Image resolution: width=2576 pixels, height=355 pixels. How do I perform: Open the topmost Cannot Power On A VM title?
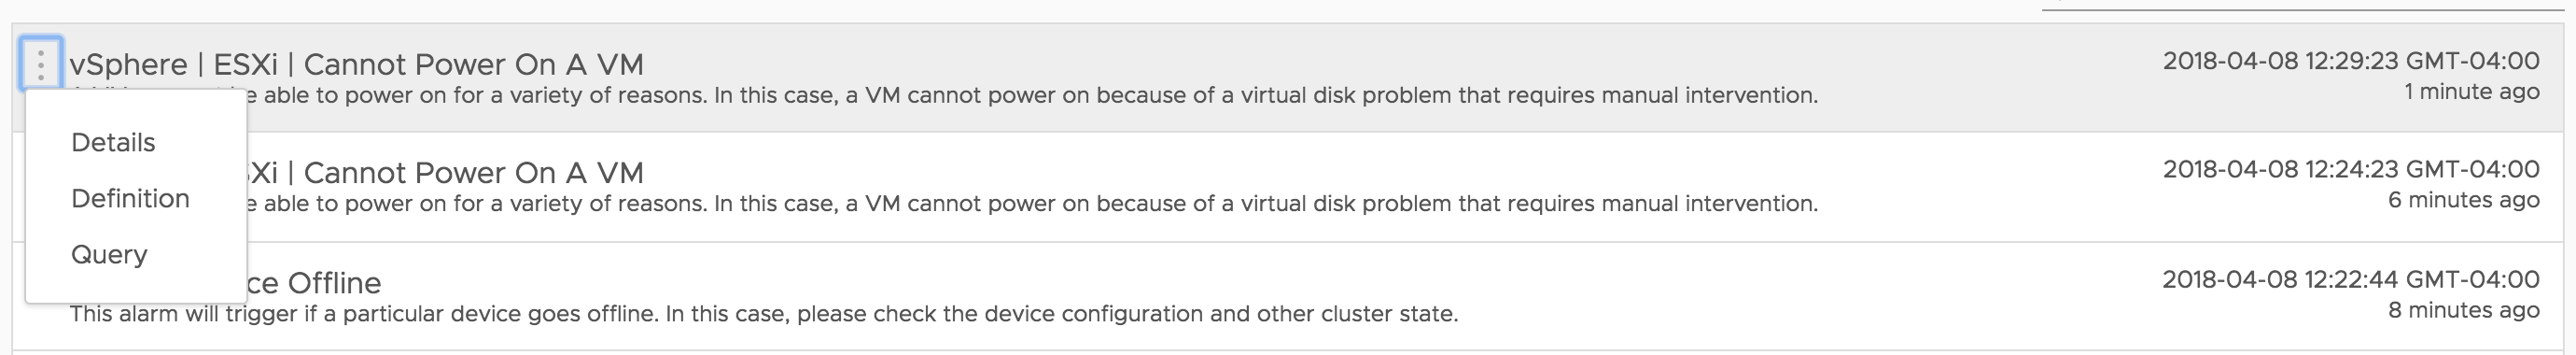pos(357,65)
